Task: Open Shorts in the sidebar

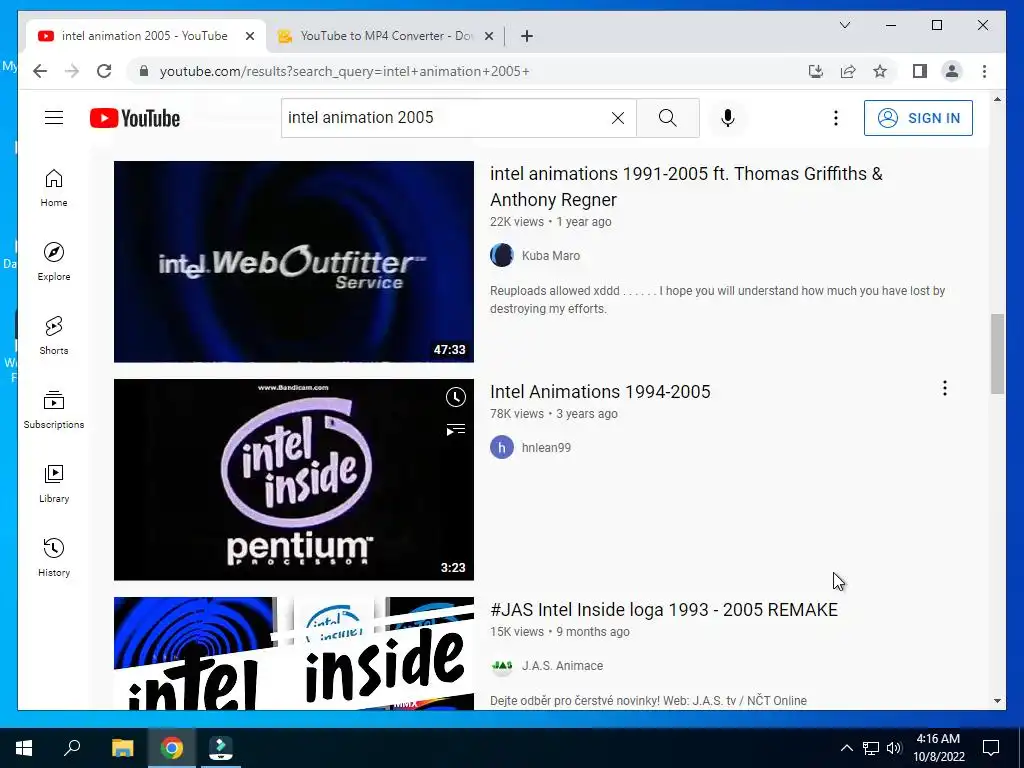Action: coord(54,336)
